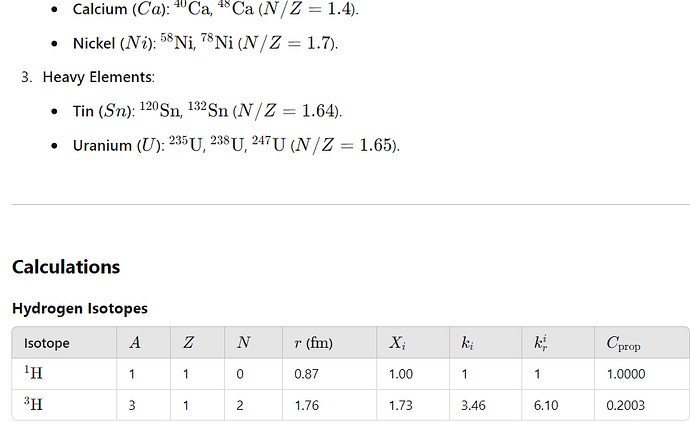Click the 0.2003 table cell
The width and height of the screenshot is (690, 422).
625,405
